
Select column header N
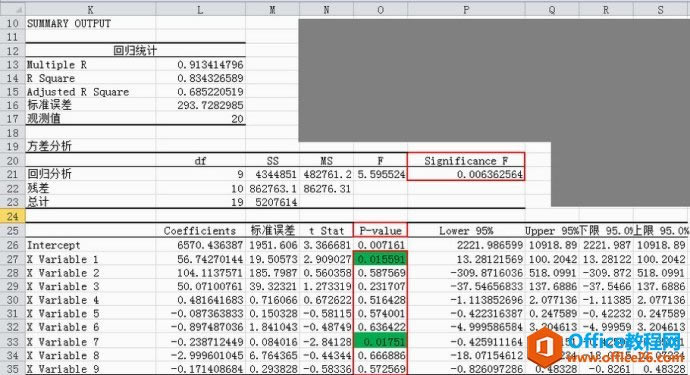pyautogui.click(x=327, y=9)
